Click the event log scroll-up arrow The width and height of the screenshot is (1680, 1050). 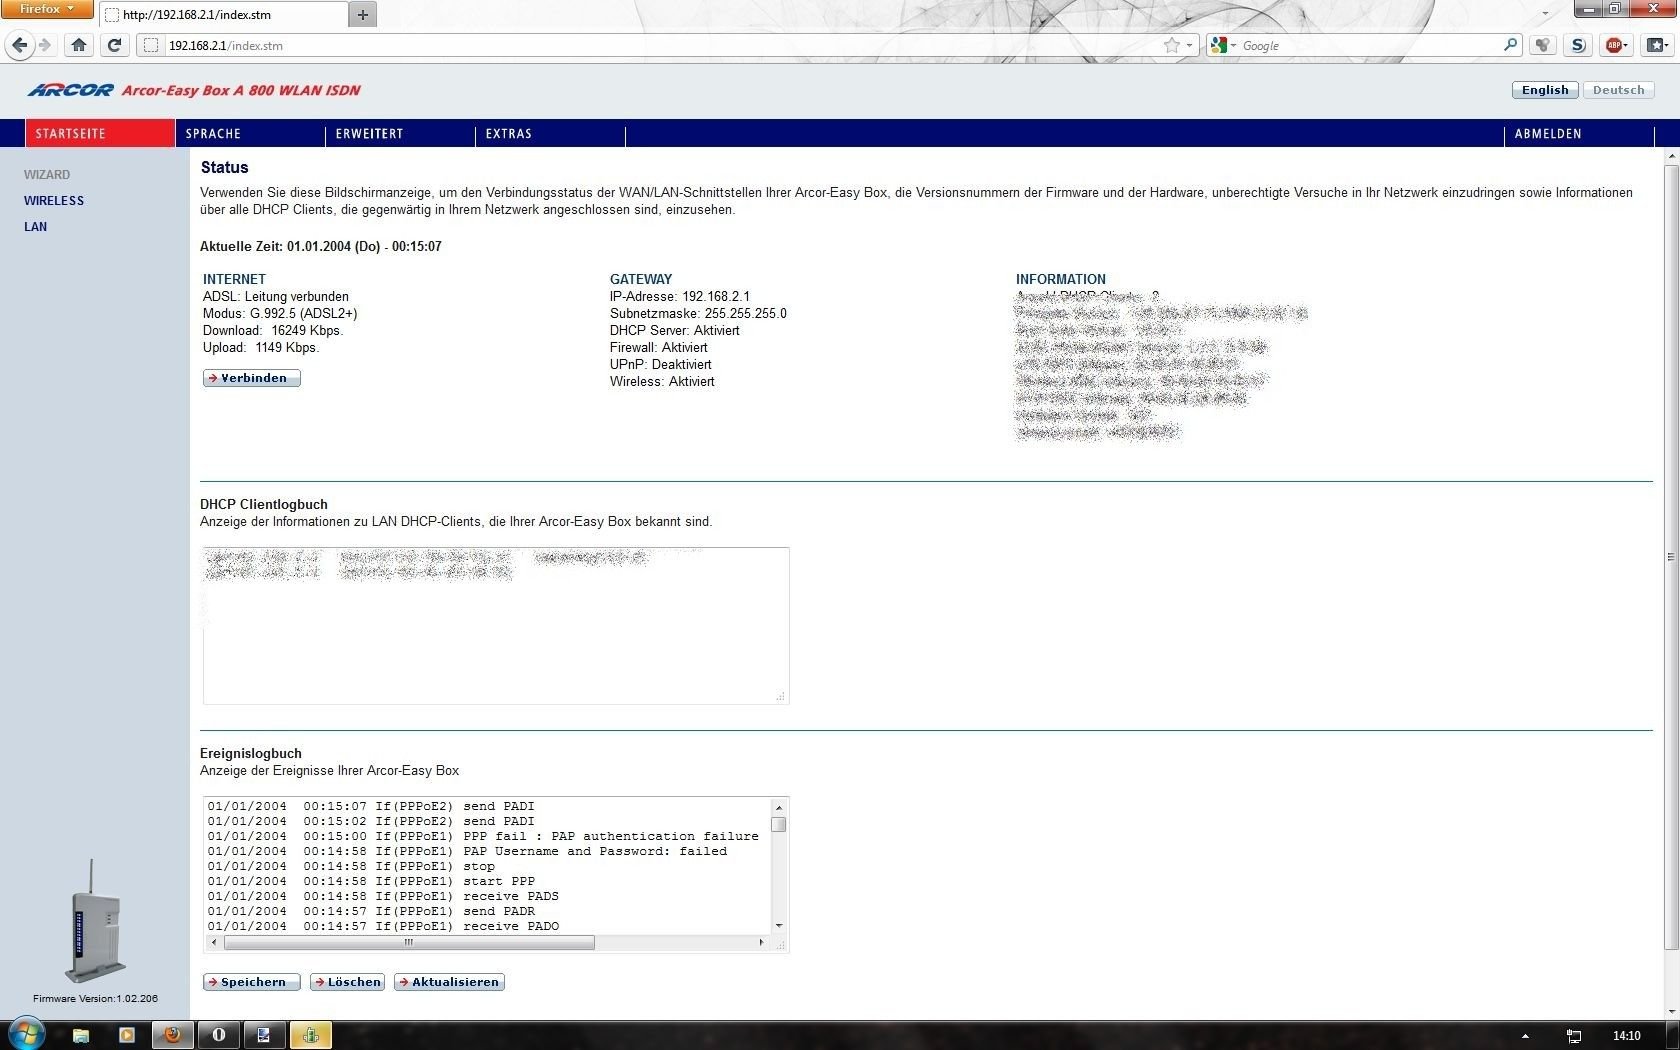(779, 807)
